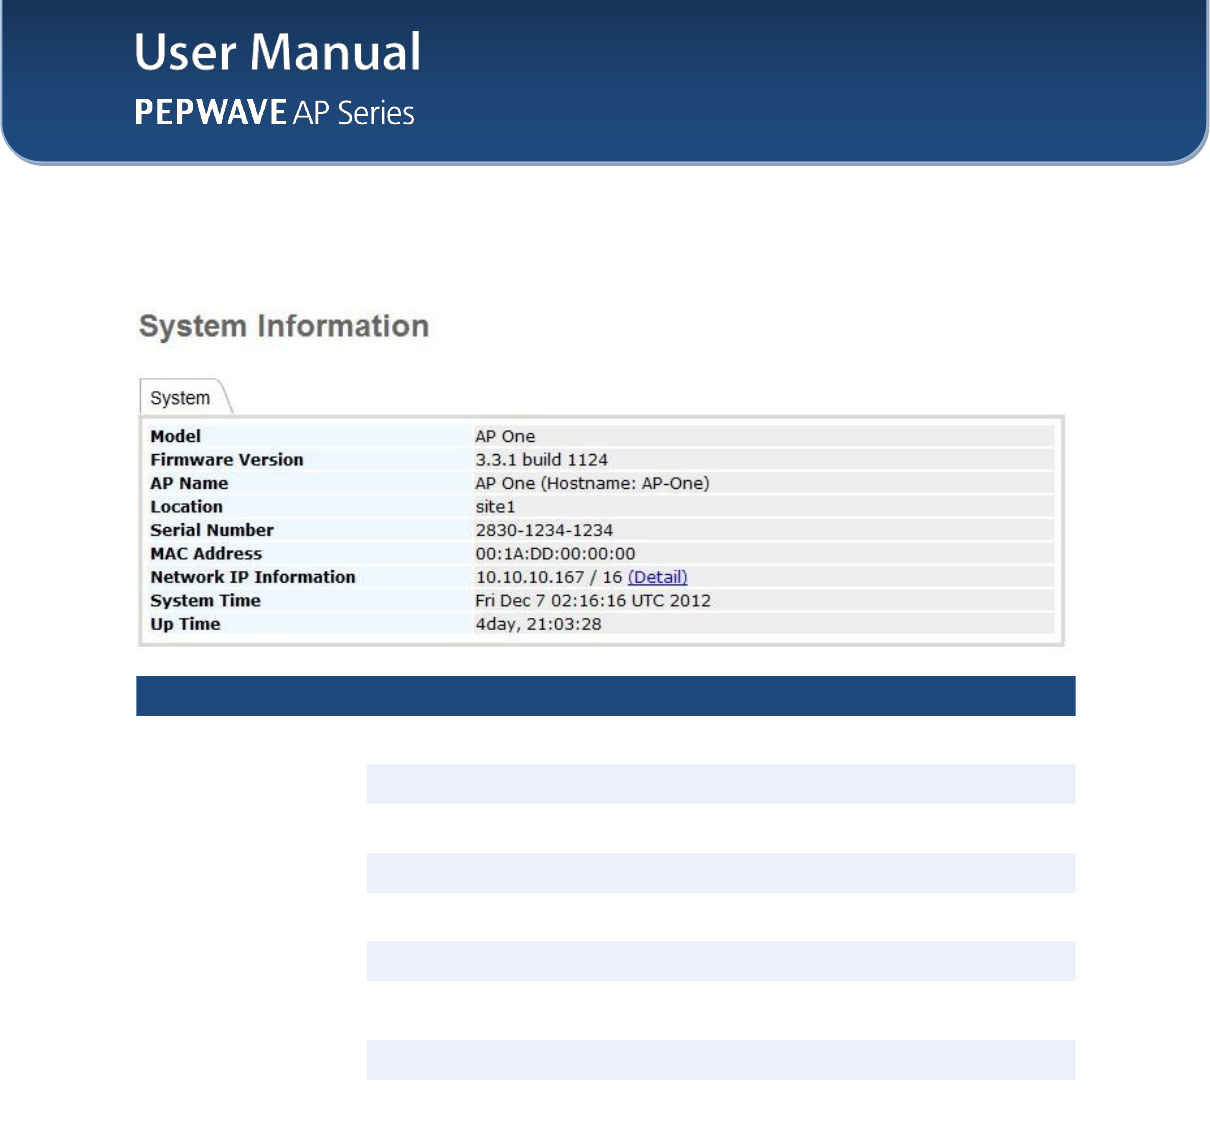Click the 'System Time' label
The width and height of the screenshot is (1210, 1124).
coord(205,601)
